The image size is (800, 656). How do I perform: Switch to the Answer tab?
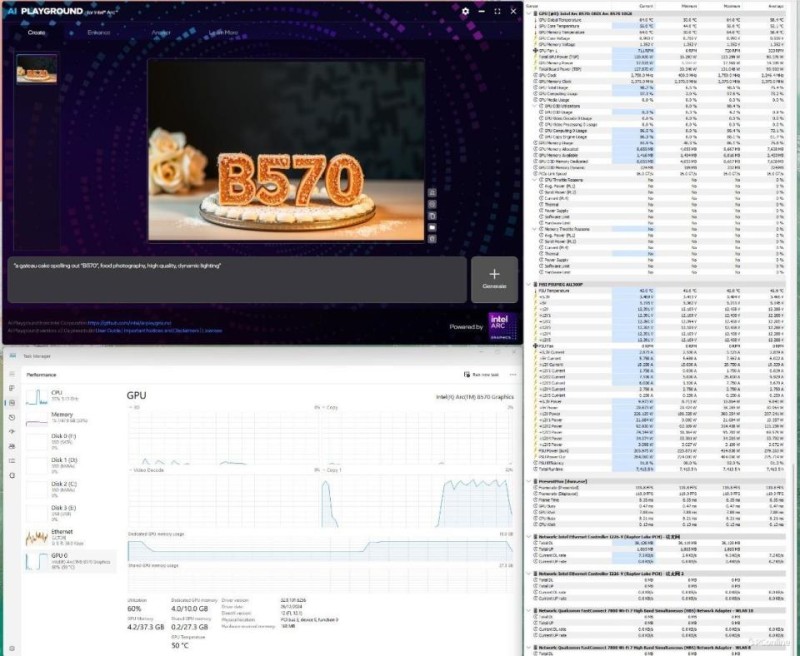[160, 33]
